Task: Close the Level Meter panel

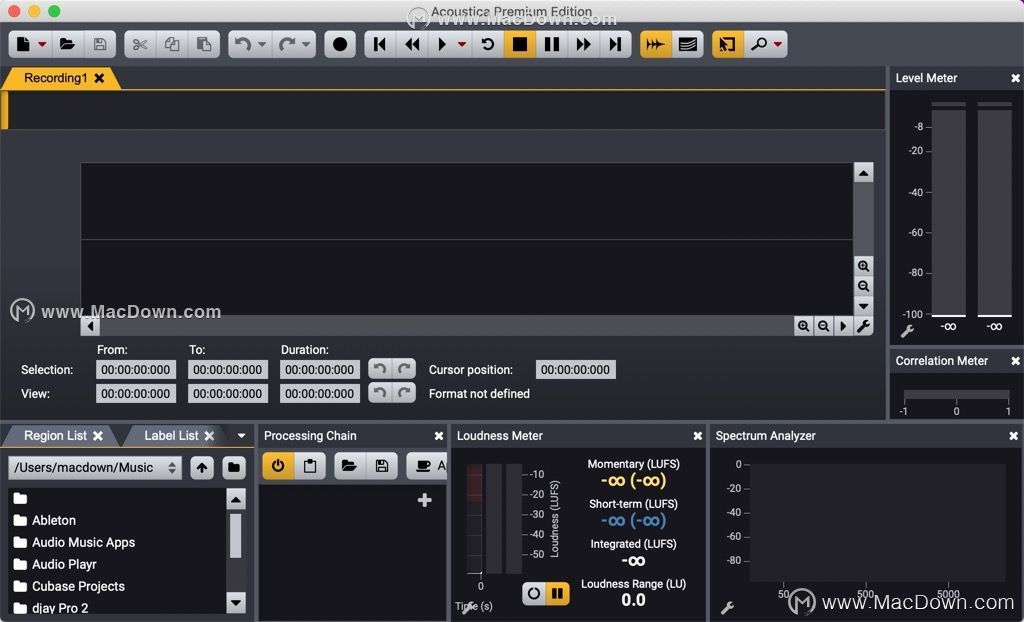Action: (x=1016, y=78)
